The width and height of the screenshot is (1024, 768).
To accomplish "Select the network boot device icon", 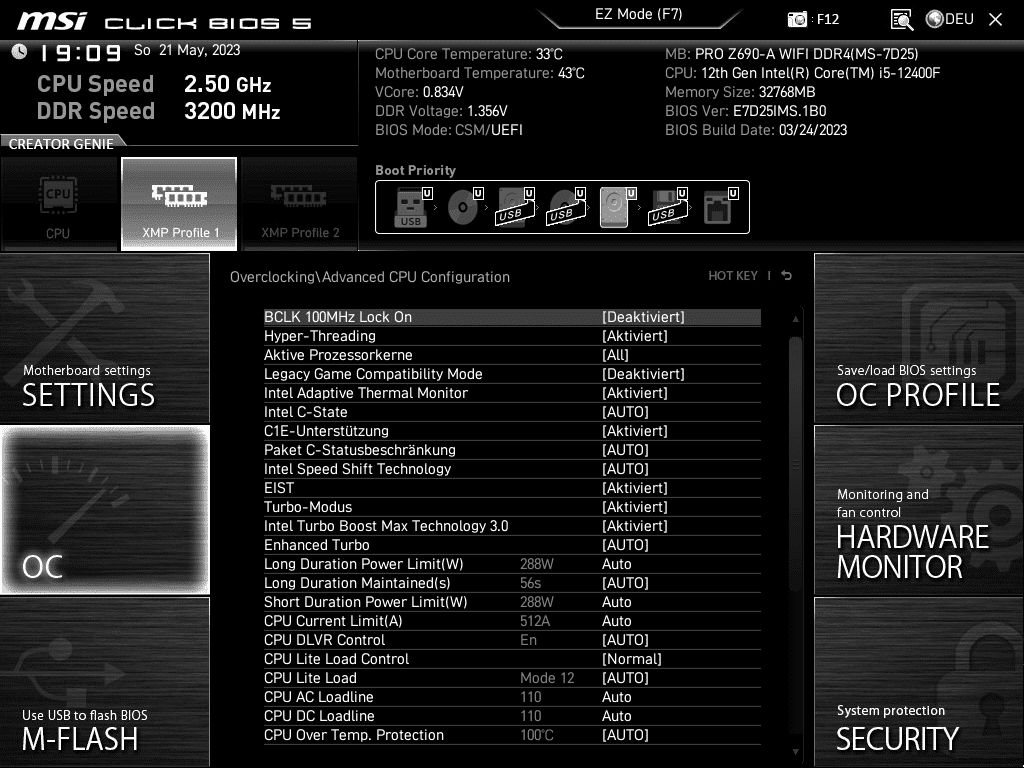I will click(718, 207).
